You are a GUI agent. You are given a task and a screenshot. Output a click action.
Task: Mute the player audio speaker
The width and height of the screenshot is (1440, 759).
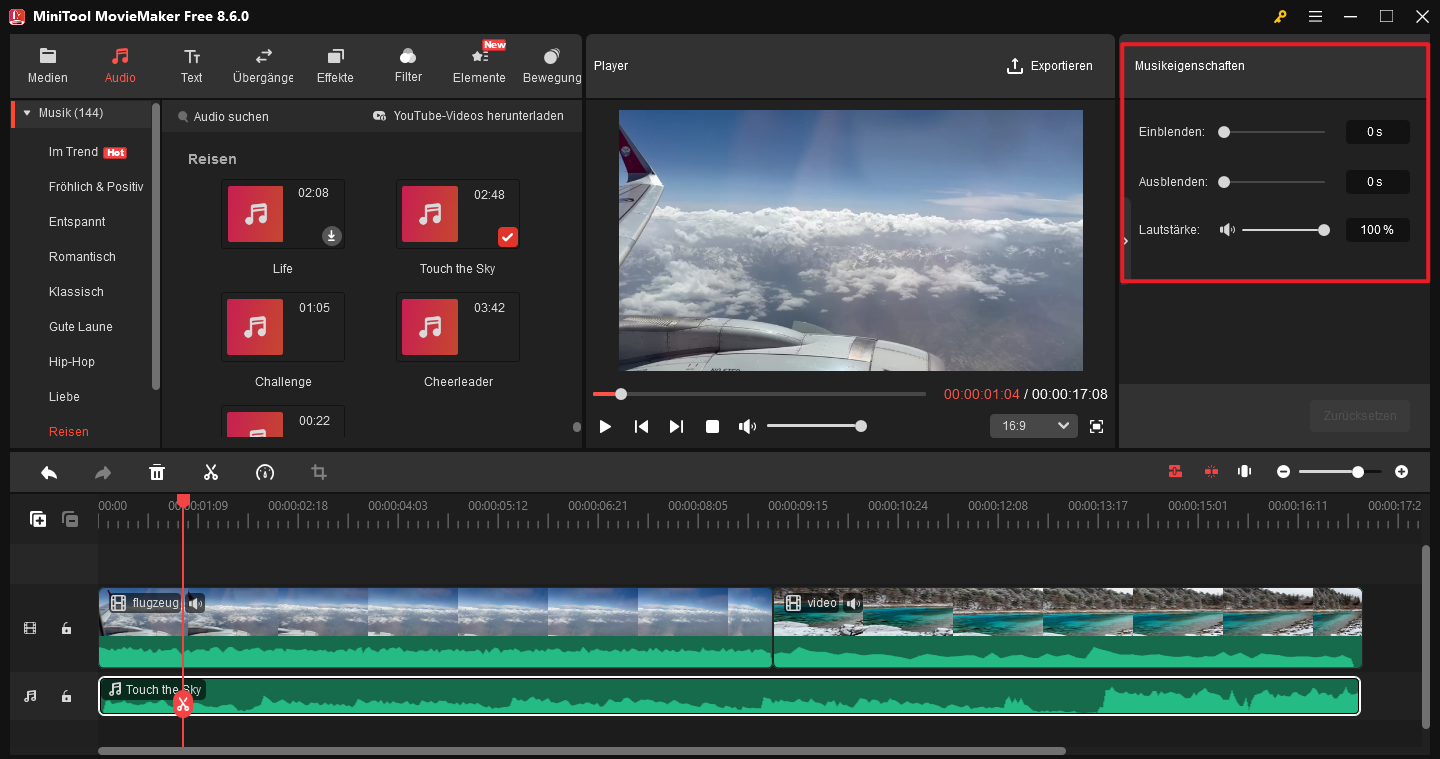[747, 426]
